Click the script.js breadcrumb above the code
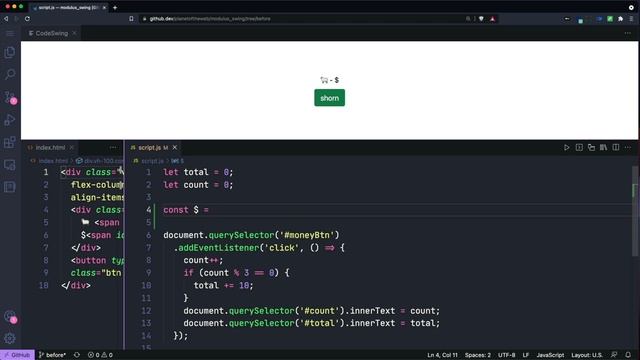This screenshot has width=640, height=360. tap(152, 161)
